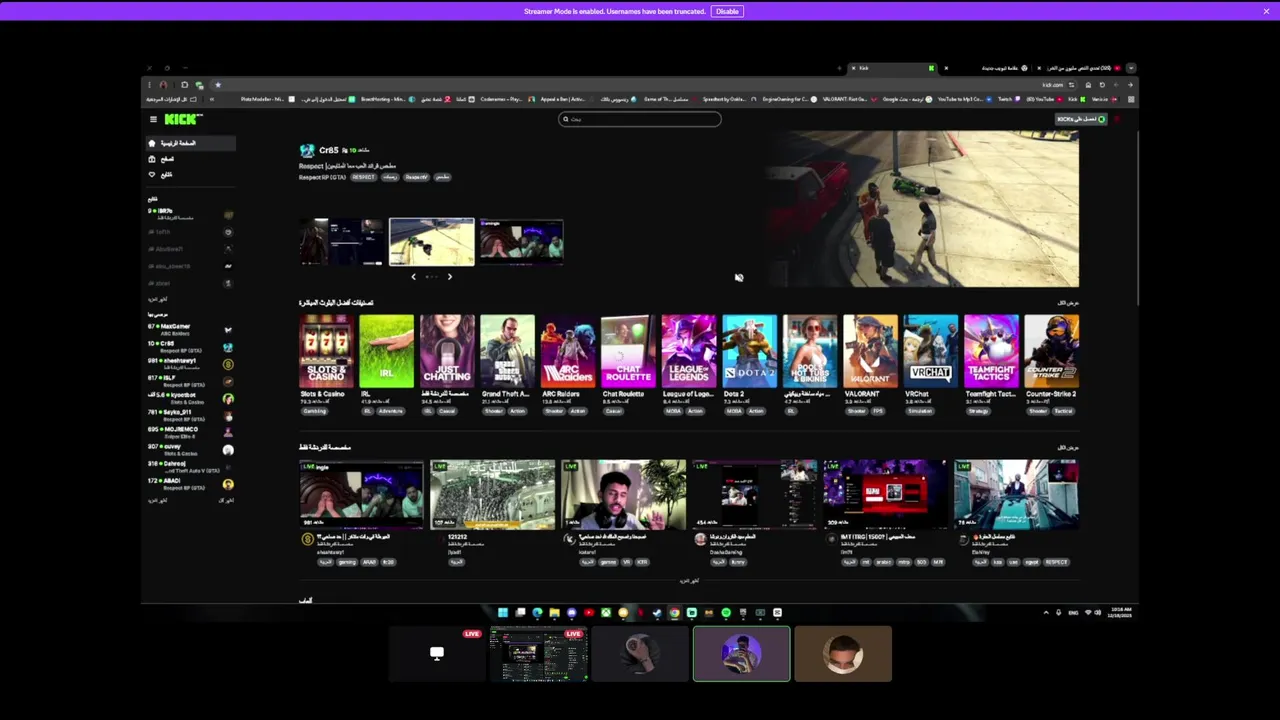Click the browser bookmark star icon
The height and width of the screenshot is (720, 1280).
click(x=218, y=85)
